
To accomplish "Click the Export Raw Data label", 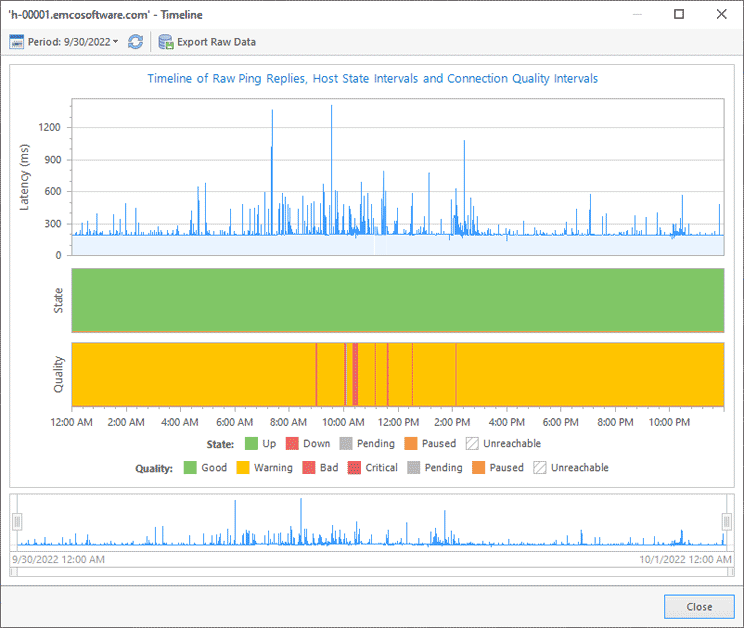I will [x=216, y=42].
